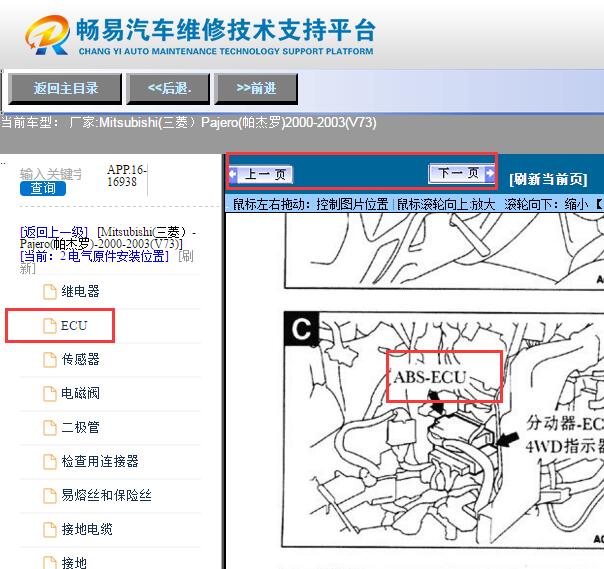
Task: Go back with the <<后退 button
Action: 168,89
